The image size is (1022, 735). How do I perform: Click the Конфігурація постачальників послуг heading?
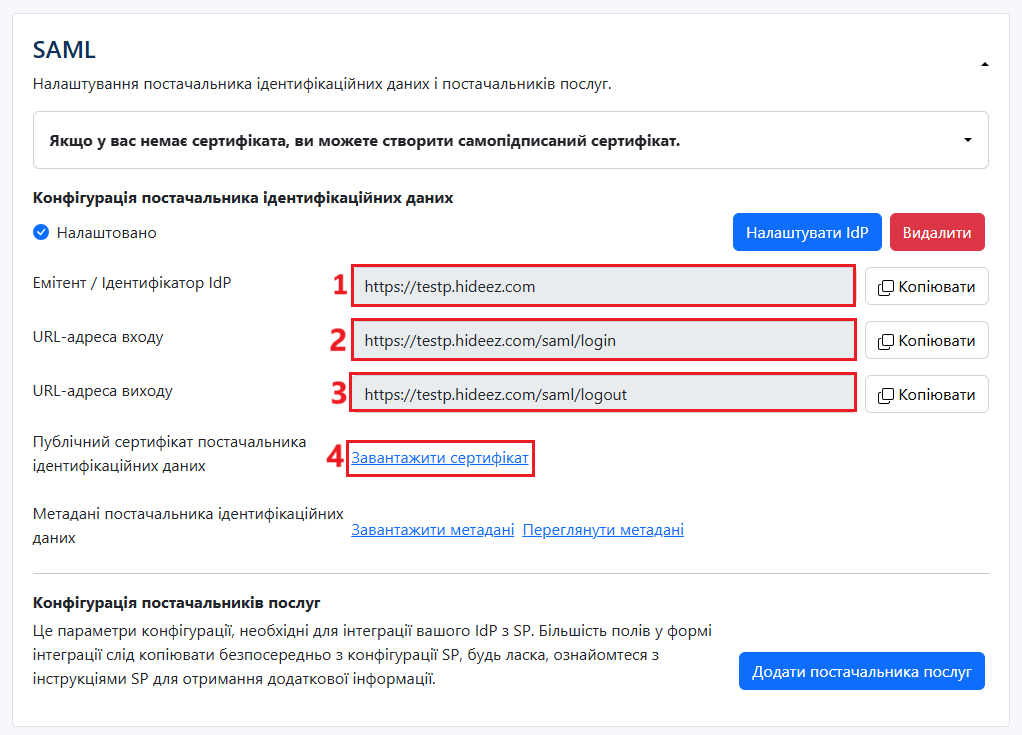(x=176, y=603)
